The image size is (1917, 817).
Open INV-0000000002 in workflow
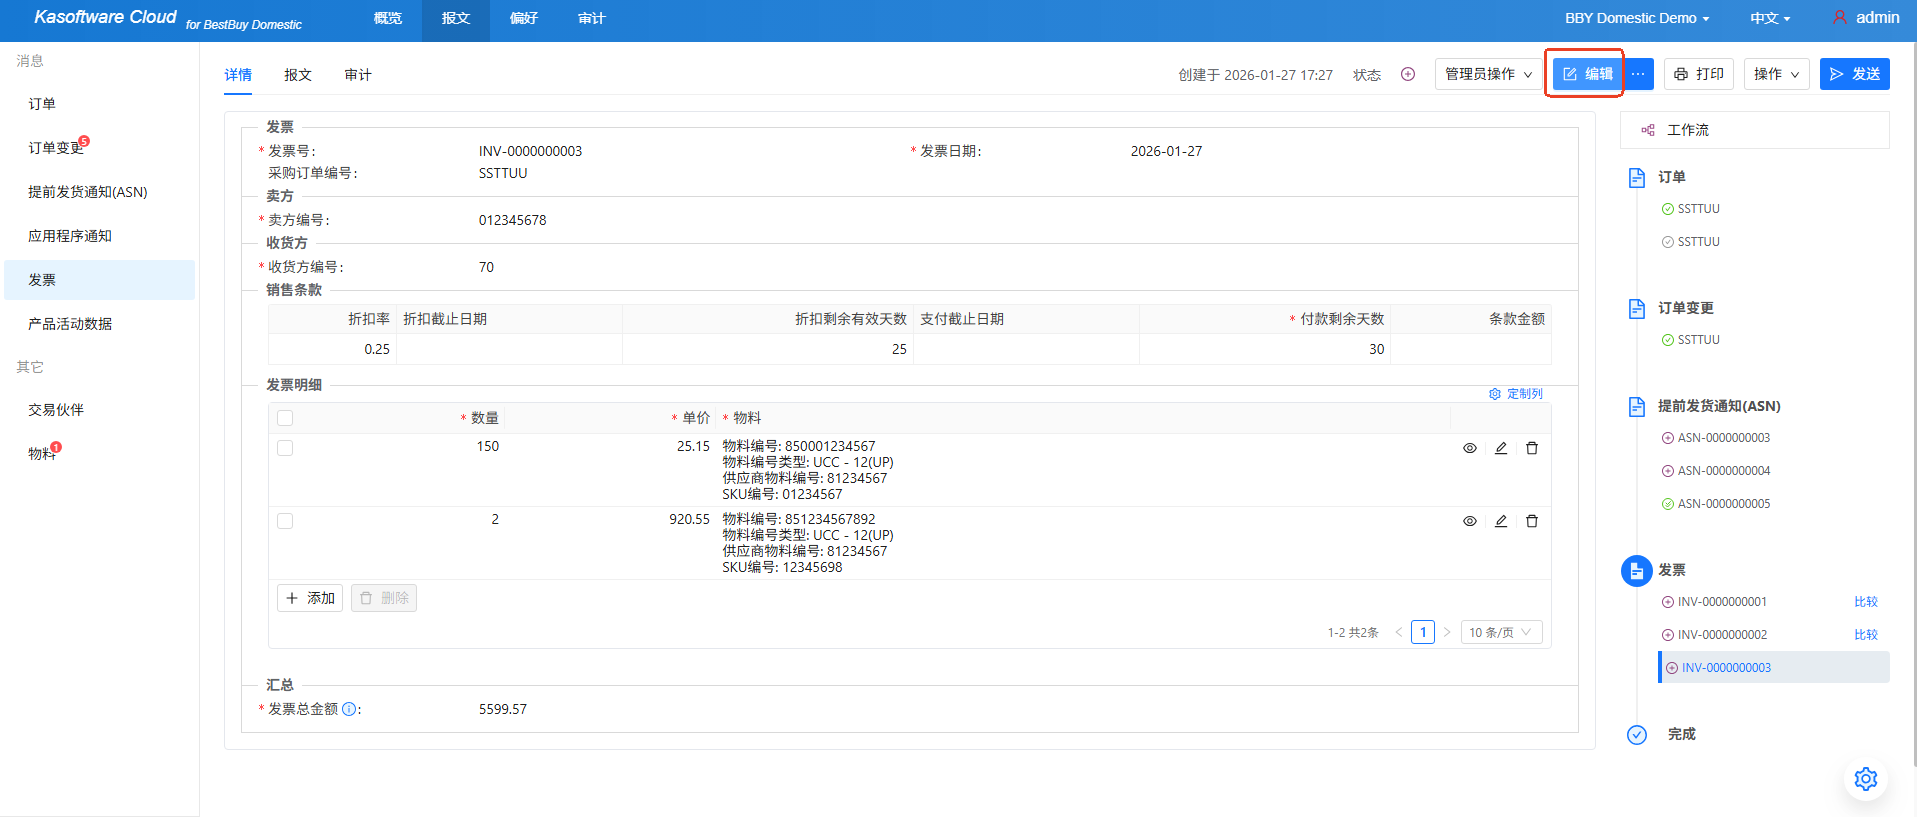(x=1714, y=635)
